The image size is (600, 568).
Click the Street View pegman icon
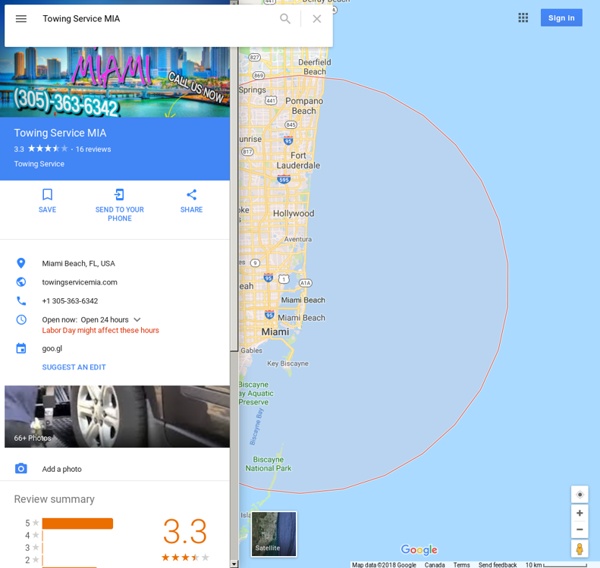click(x=580, y=549)
